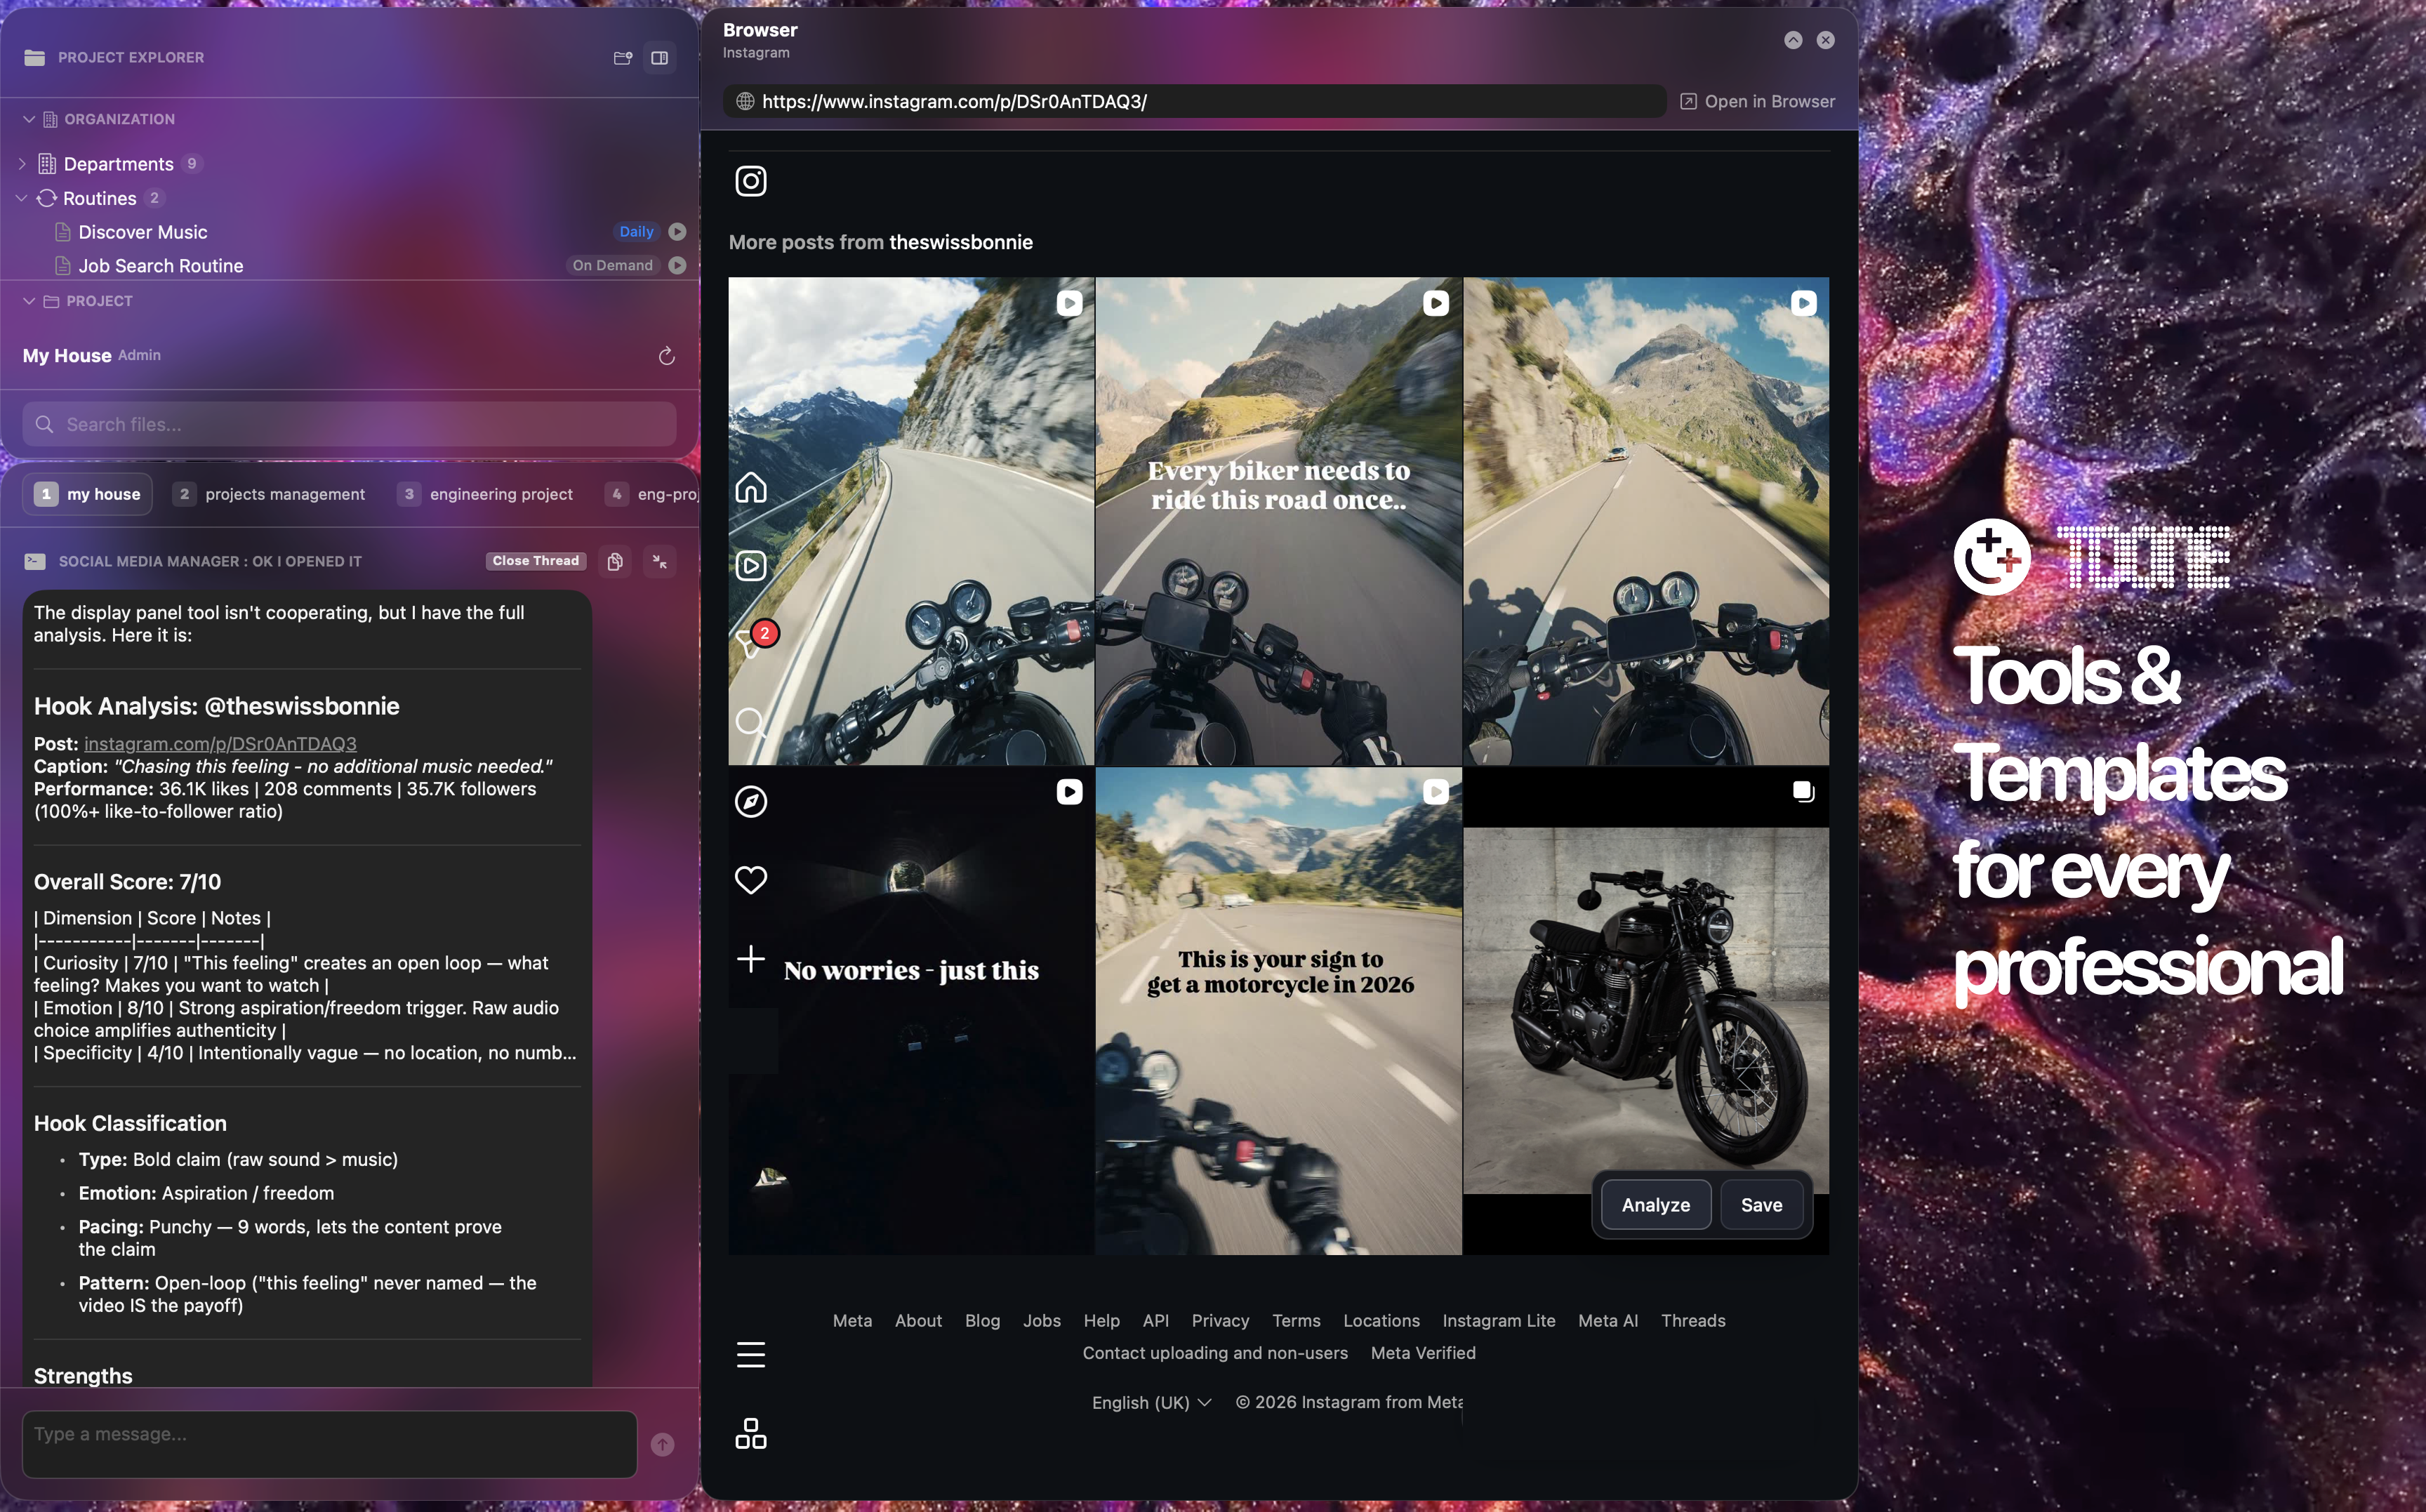Collapse the chat thread view
The height and width of the screenshot is (1512, 2426).
click(x=660, y=561)
